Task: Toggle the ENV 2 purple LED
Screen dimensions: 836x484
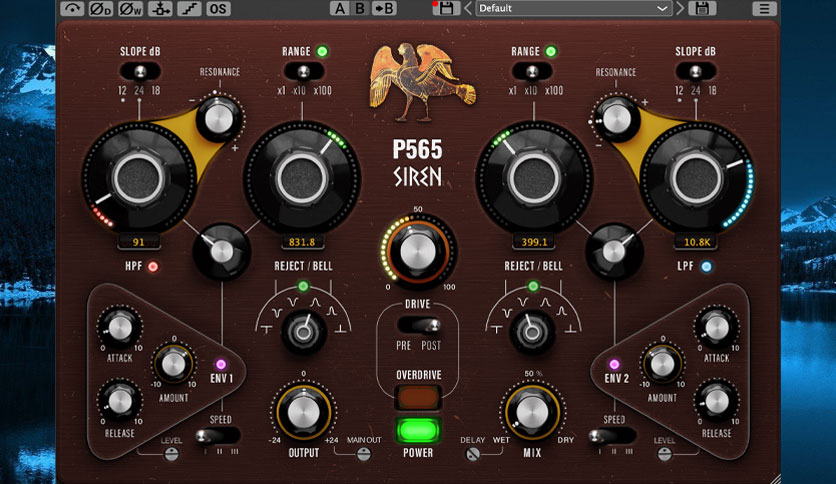Action: [x=614, y=365]
